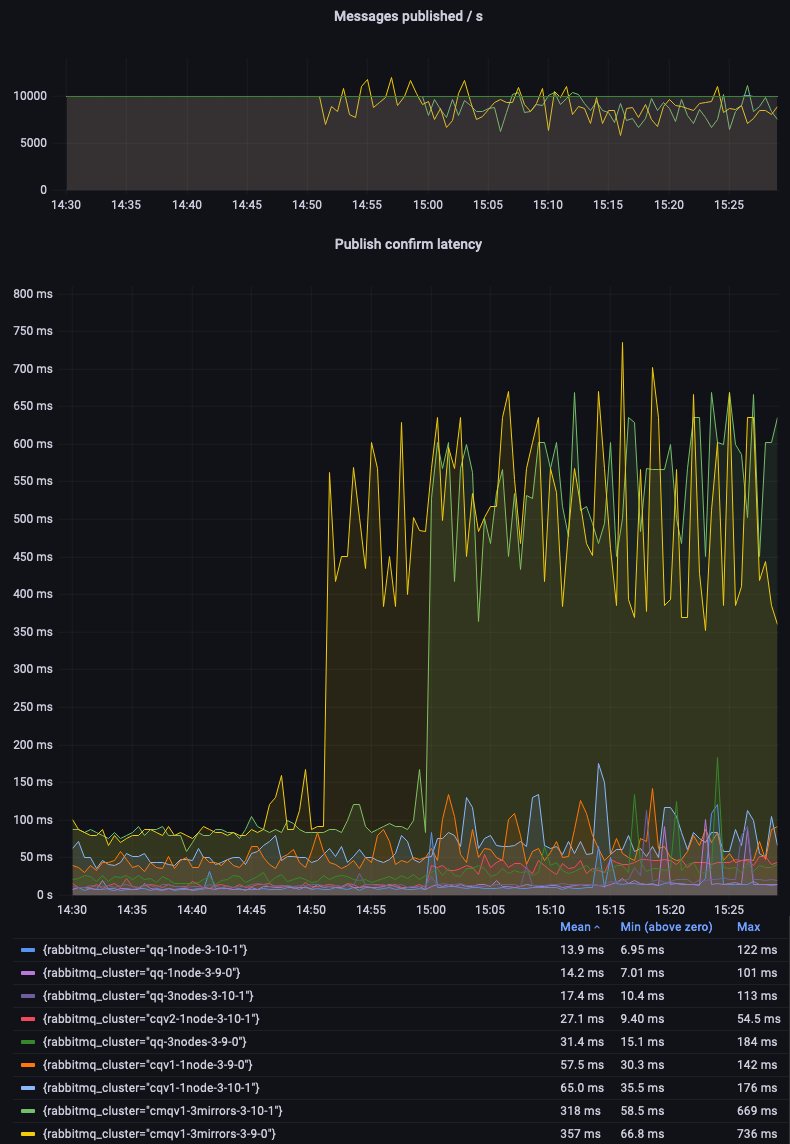Toggle the qq-1node-3-9-0 series name in legend

141,972
